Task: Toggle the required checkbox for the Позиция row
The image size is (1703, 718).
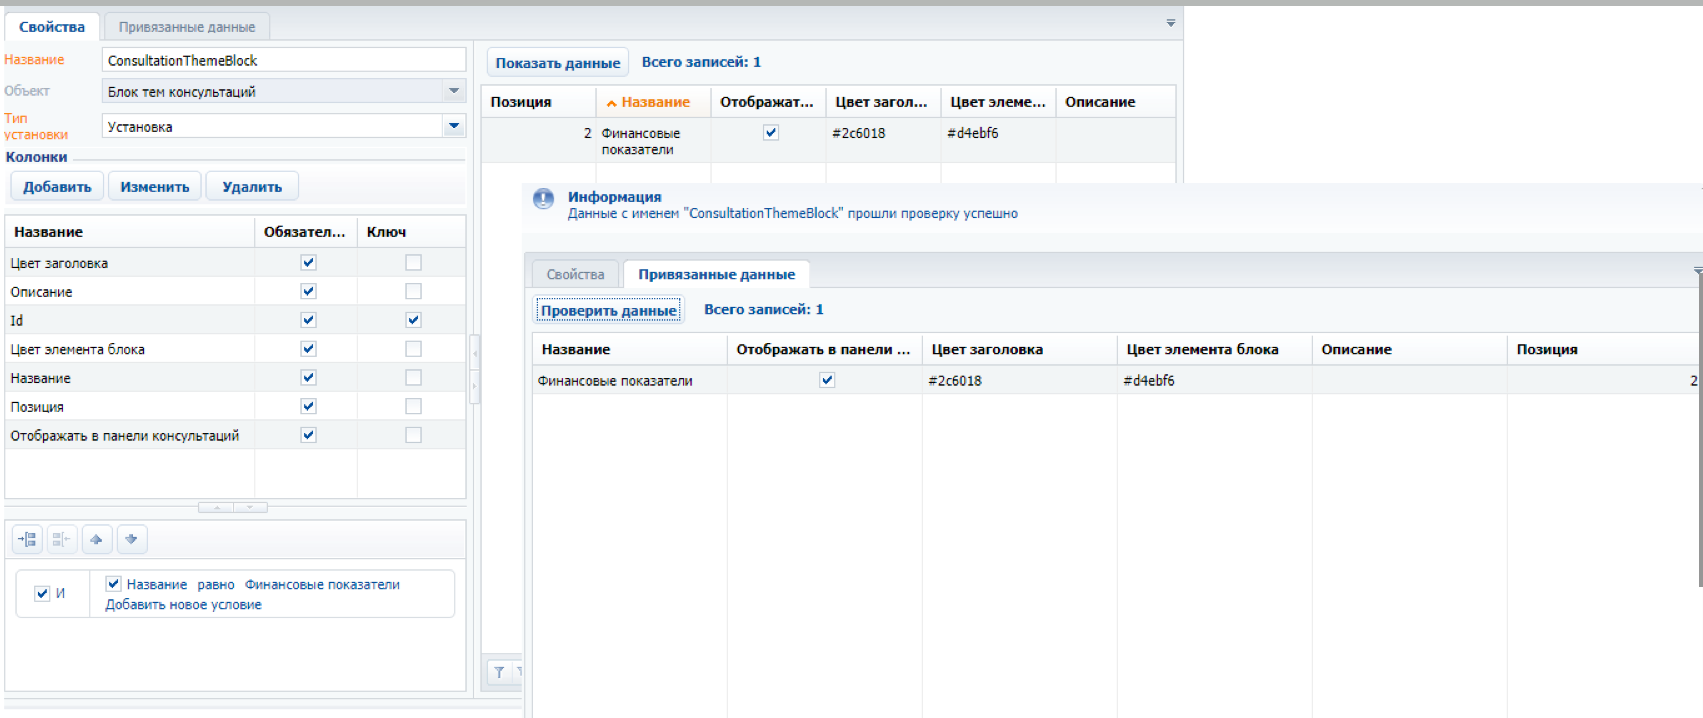Action: (308, 407)
